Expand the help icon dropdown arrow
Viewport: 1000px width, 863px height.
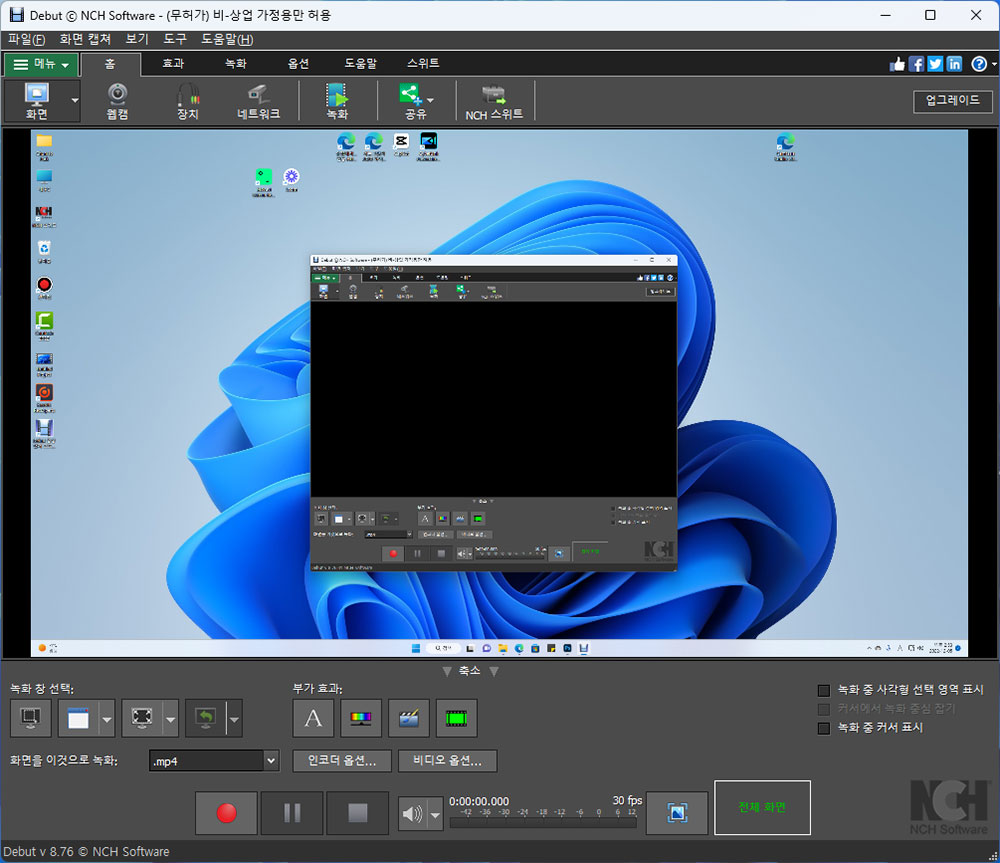[x=994, y=64]
